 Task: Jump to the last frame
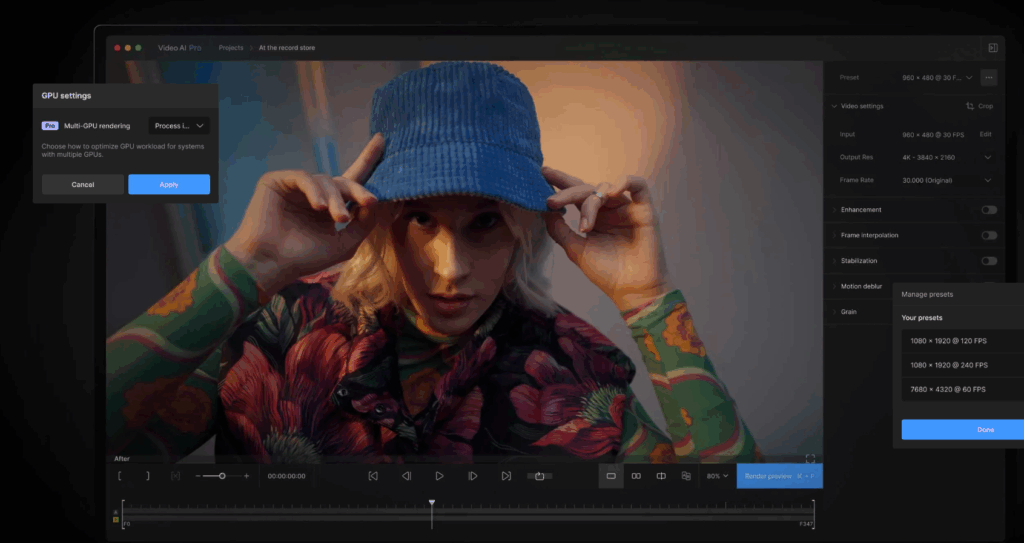(506, 476)
